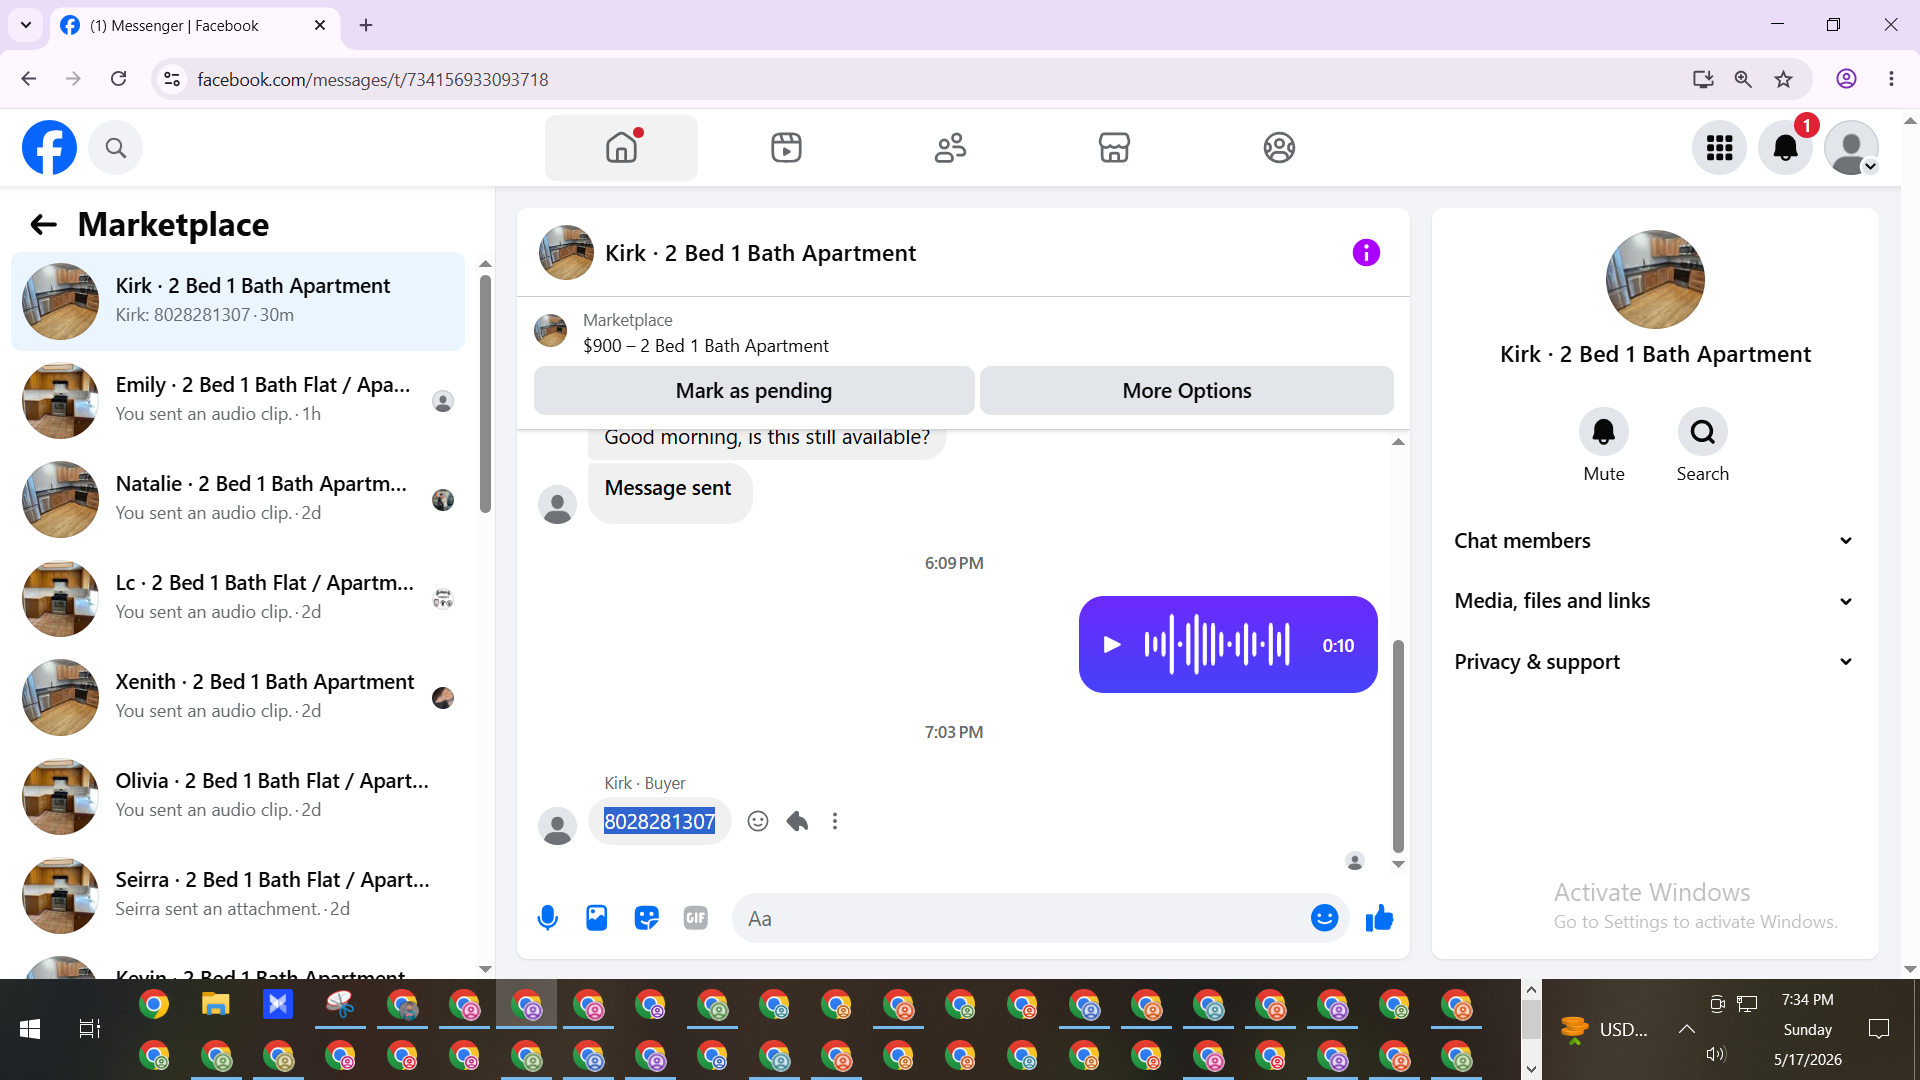Open the Groups tab
Image resolution: width=1920 pixels, height=1080 pixels.
pos(1279,148)
